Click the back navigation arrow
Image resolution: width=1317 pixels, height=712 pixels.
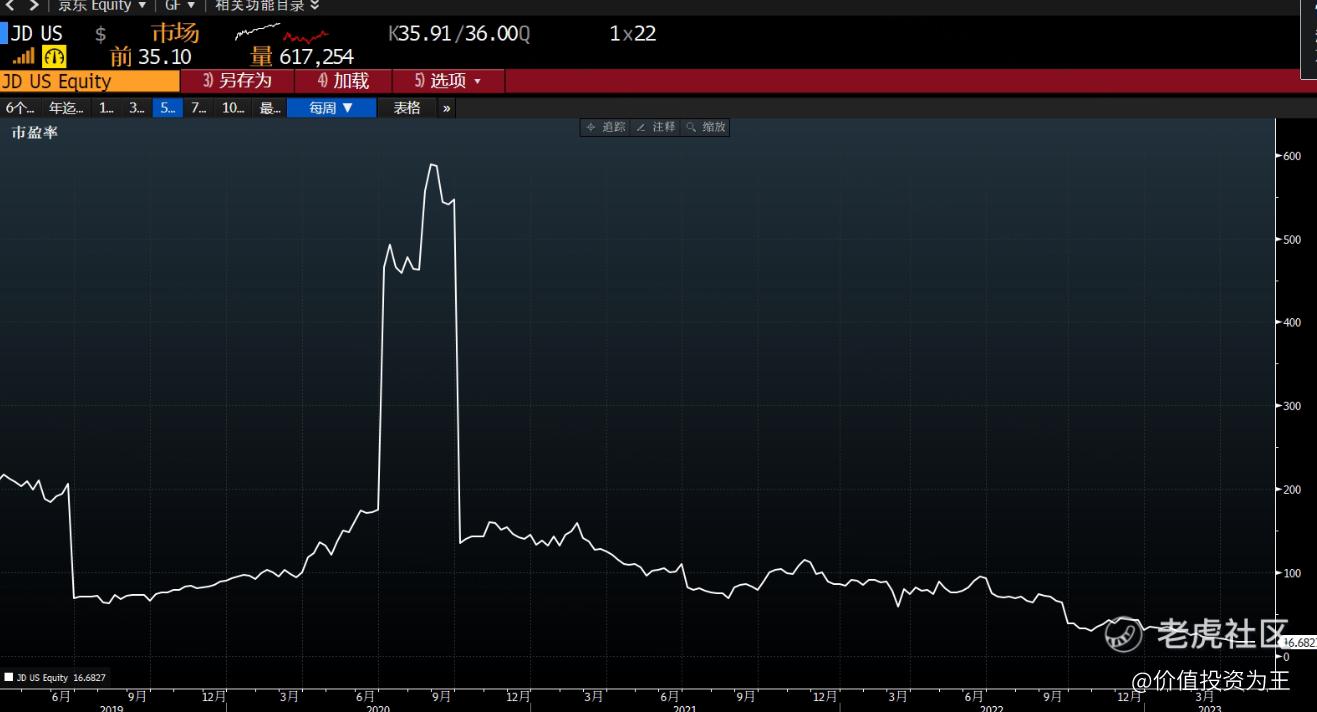[x=10, y=5]
